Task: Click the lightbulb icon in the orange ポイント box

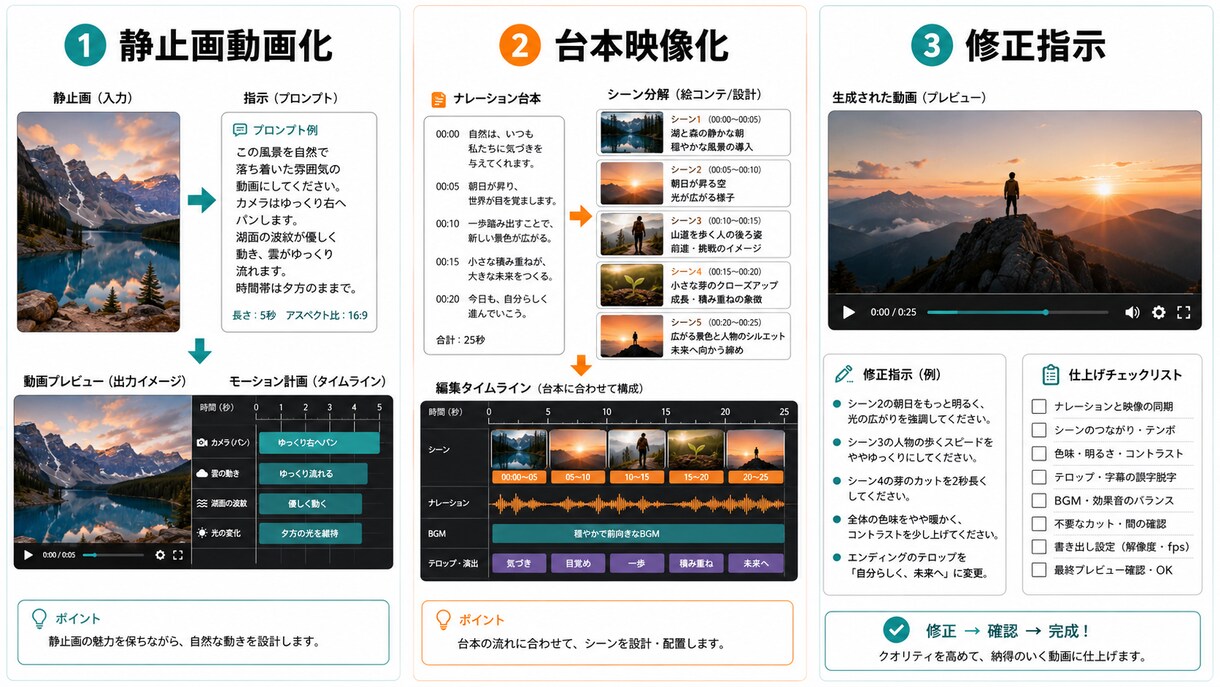Action: [x=443, y=619]
